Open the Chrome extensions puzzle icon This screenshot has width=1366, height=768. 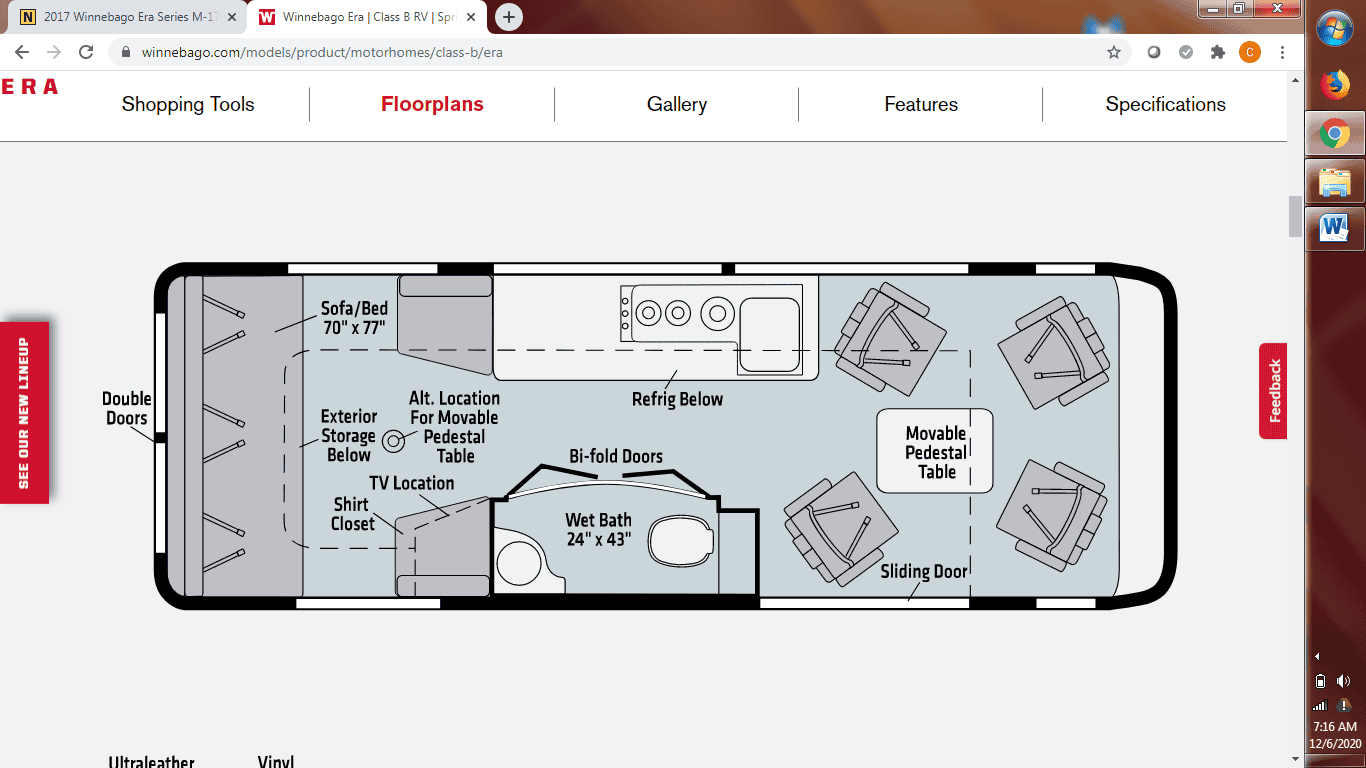[1218, 52]
